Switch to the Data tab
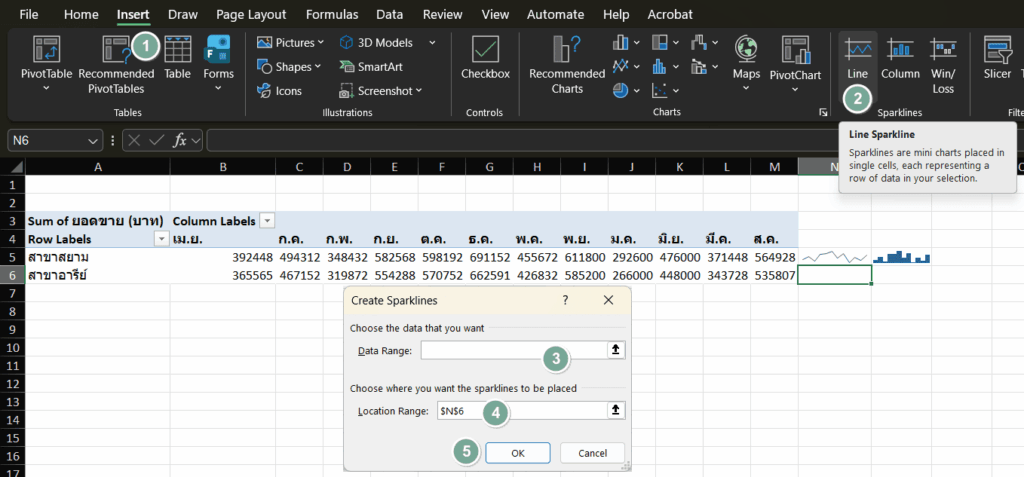Viewport: 1024px width, 477px height. pos(389,14)
